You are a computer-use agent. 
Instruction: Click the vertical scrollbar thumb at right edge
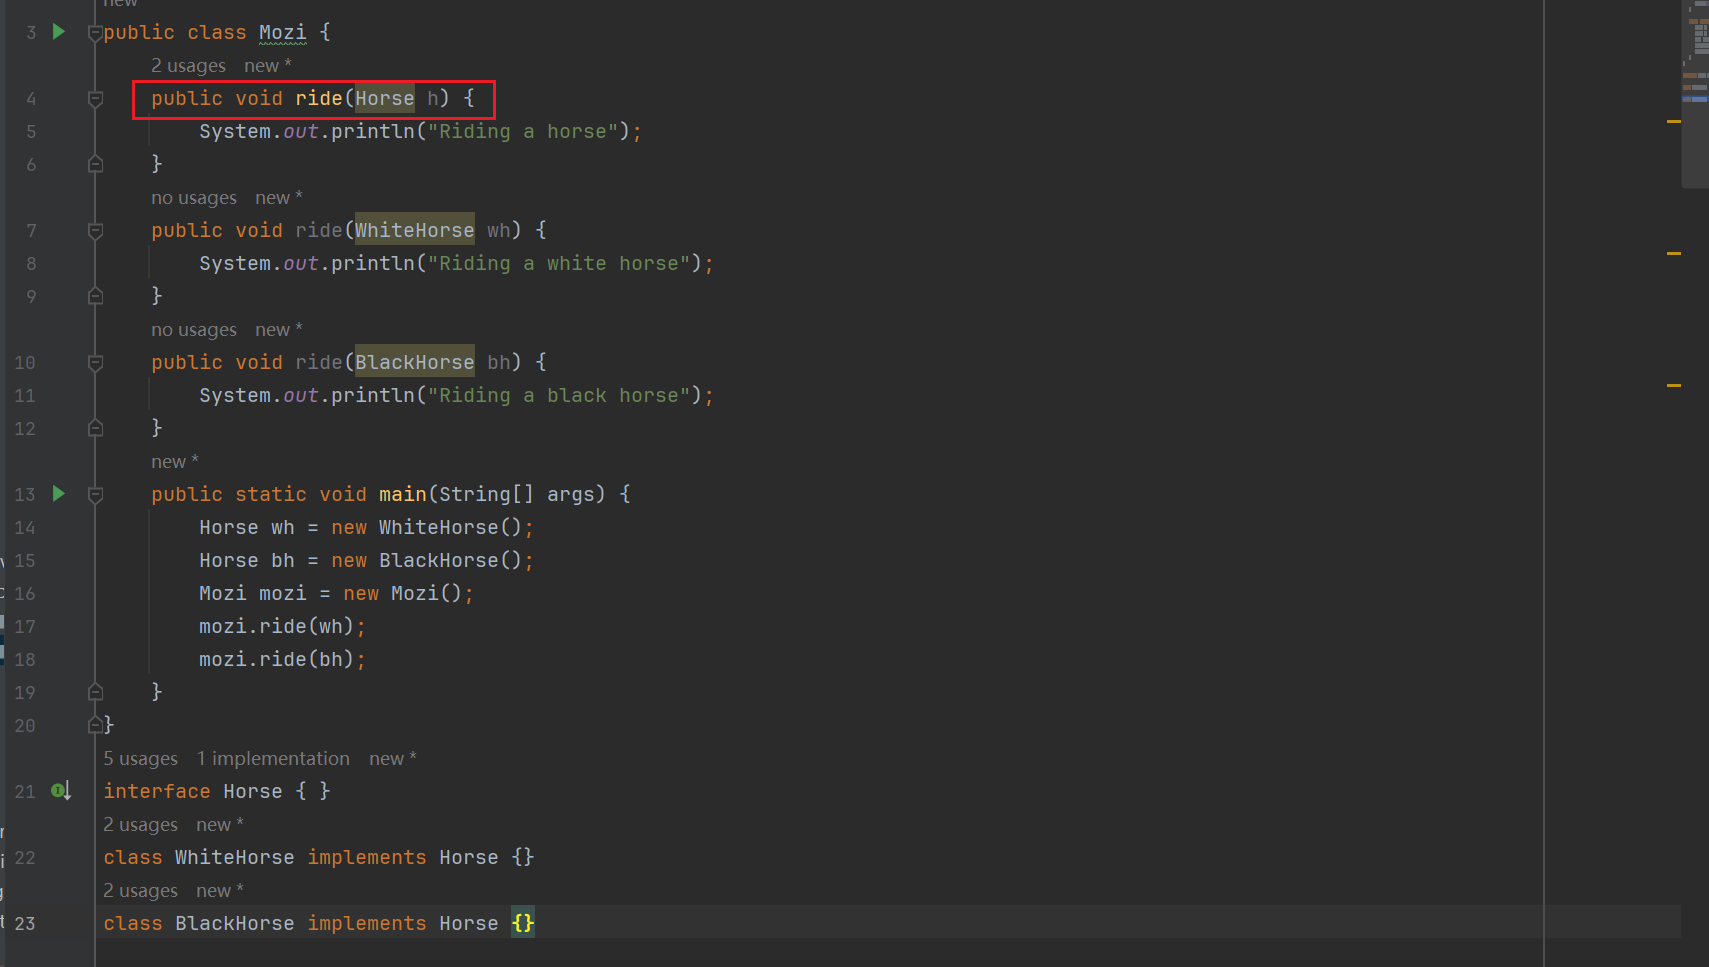coord(1695,94)
